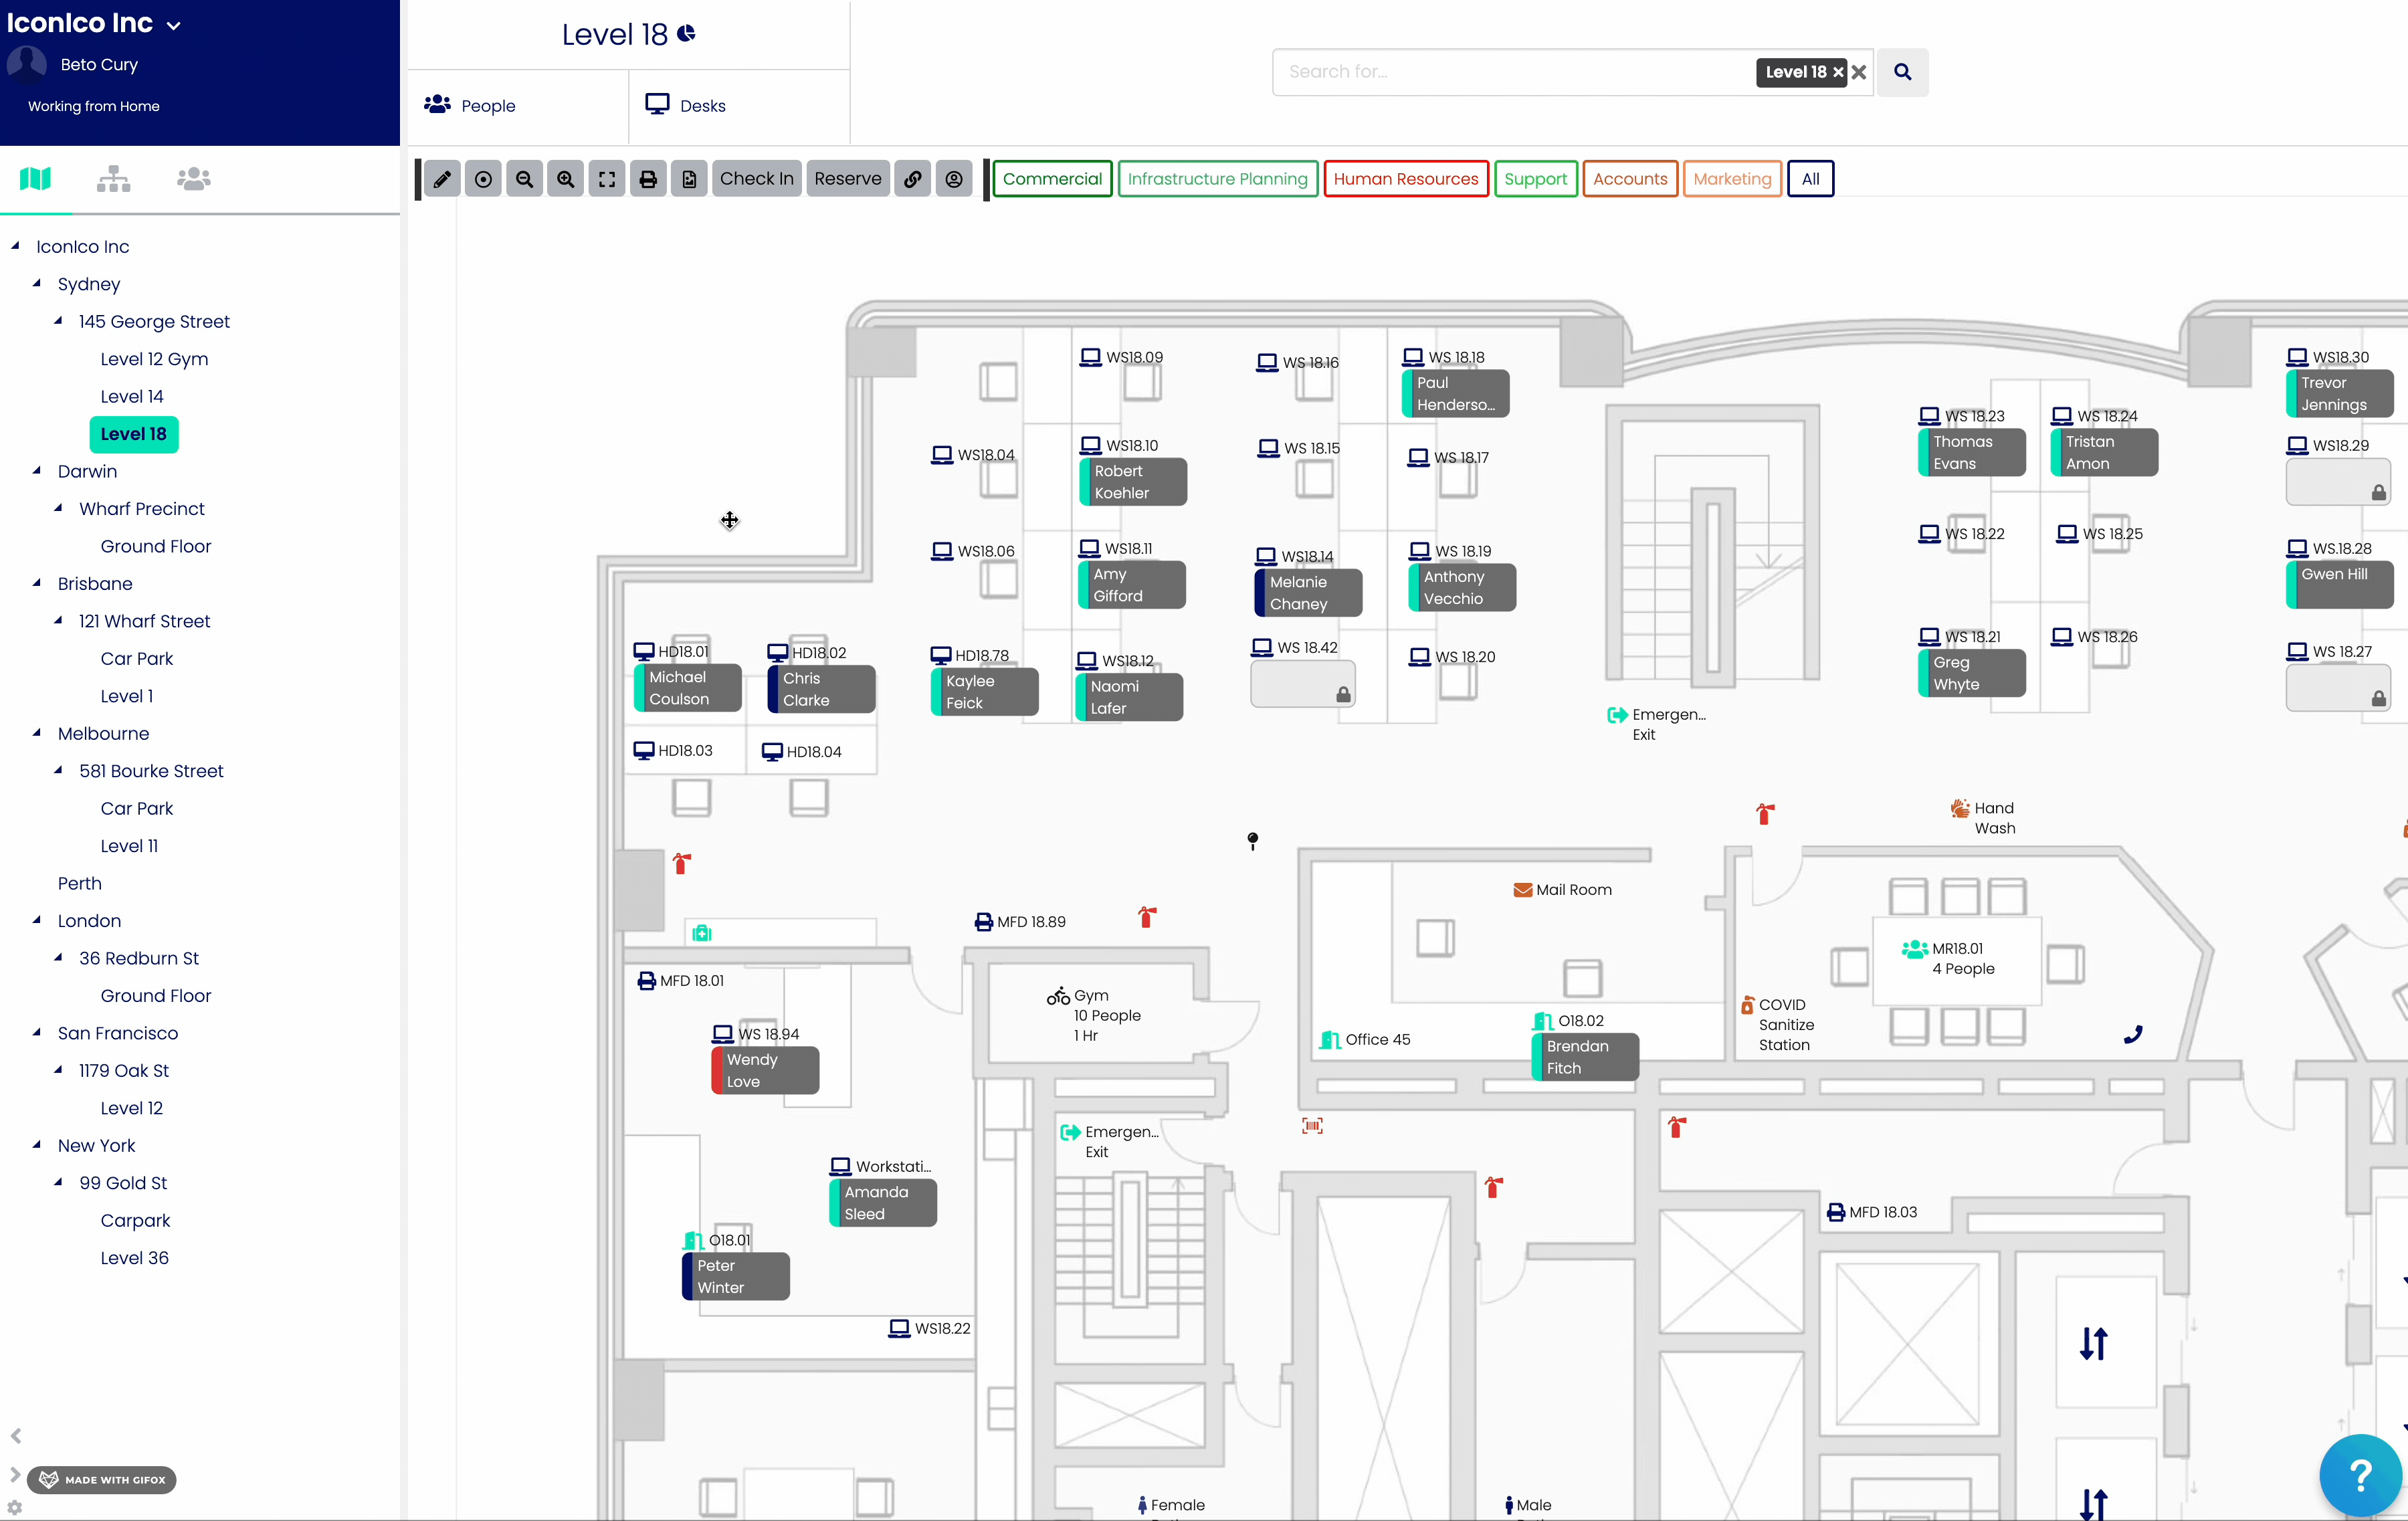Select Office 45 door icon
Screen dimensions: 2408x1521
coord(1330,1040)
